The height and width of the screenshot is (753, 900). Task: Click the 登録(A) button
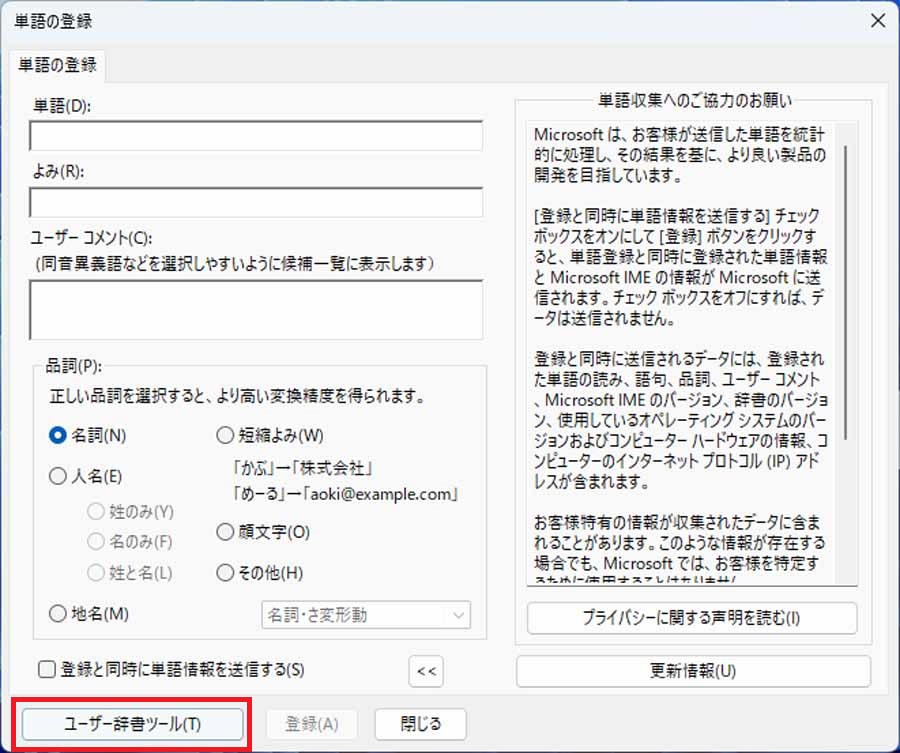[x=312, y=724]
